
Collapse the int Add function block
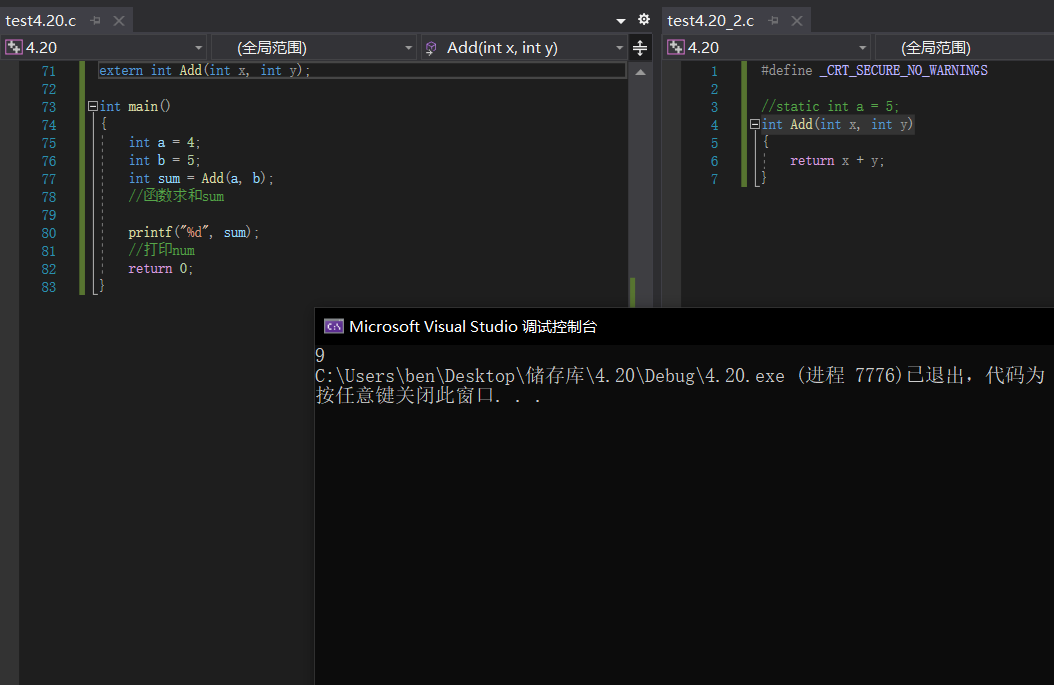754,124
